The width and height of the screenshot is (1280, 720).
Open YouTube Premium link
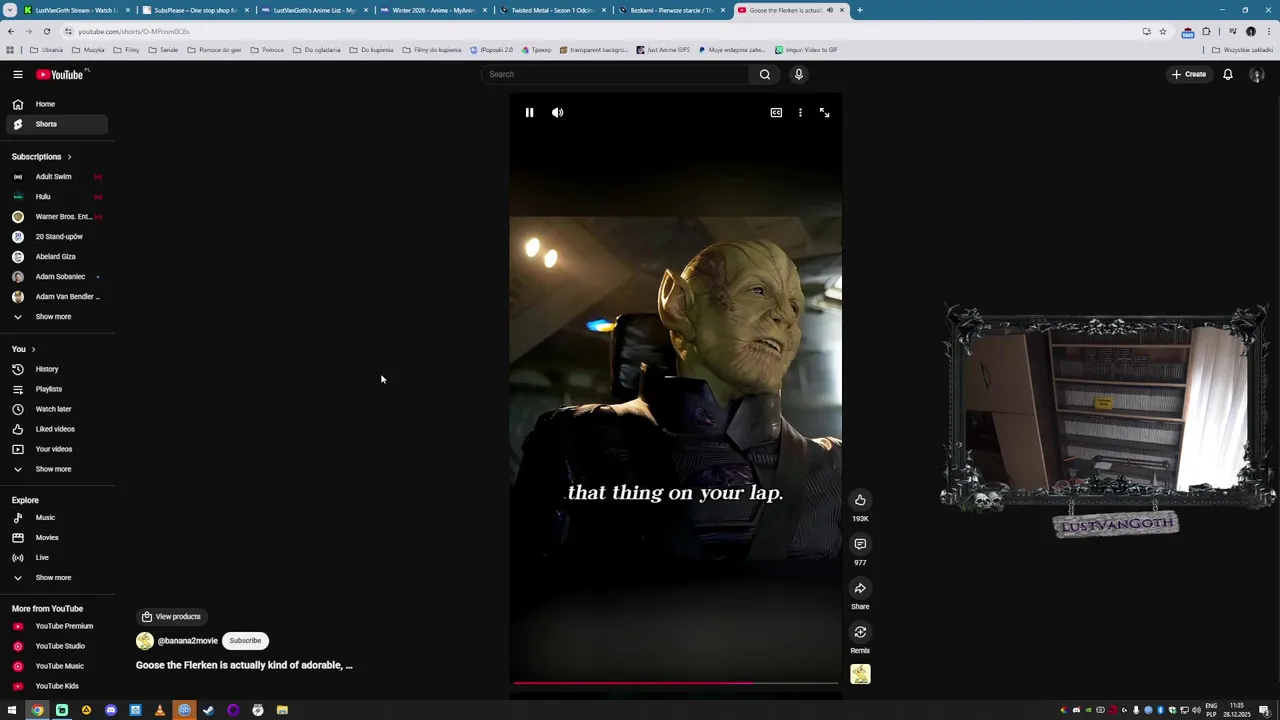[55, 626]
